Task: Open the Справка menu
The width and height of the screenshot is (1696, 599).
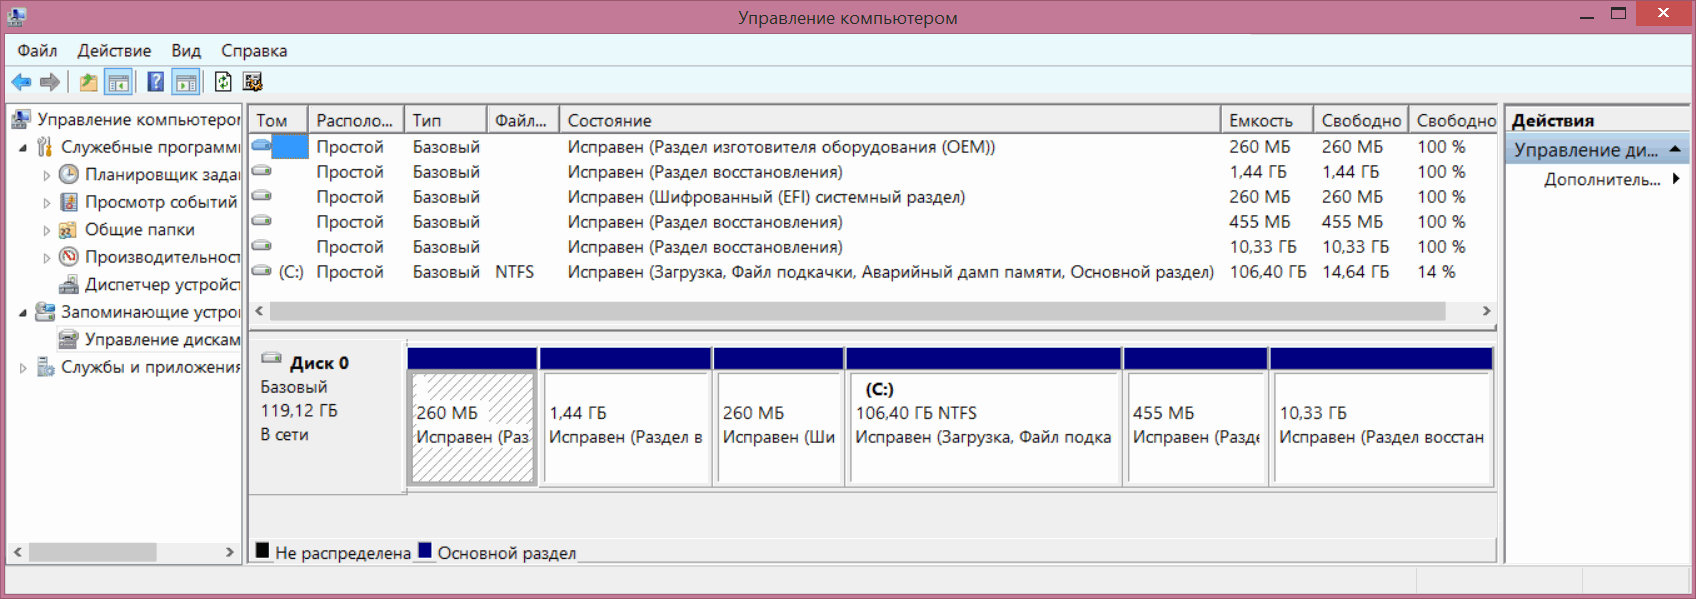Action: 254,50
